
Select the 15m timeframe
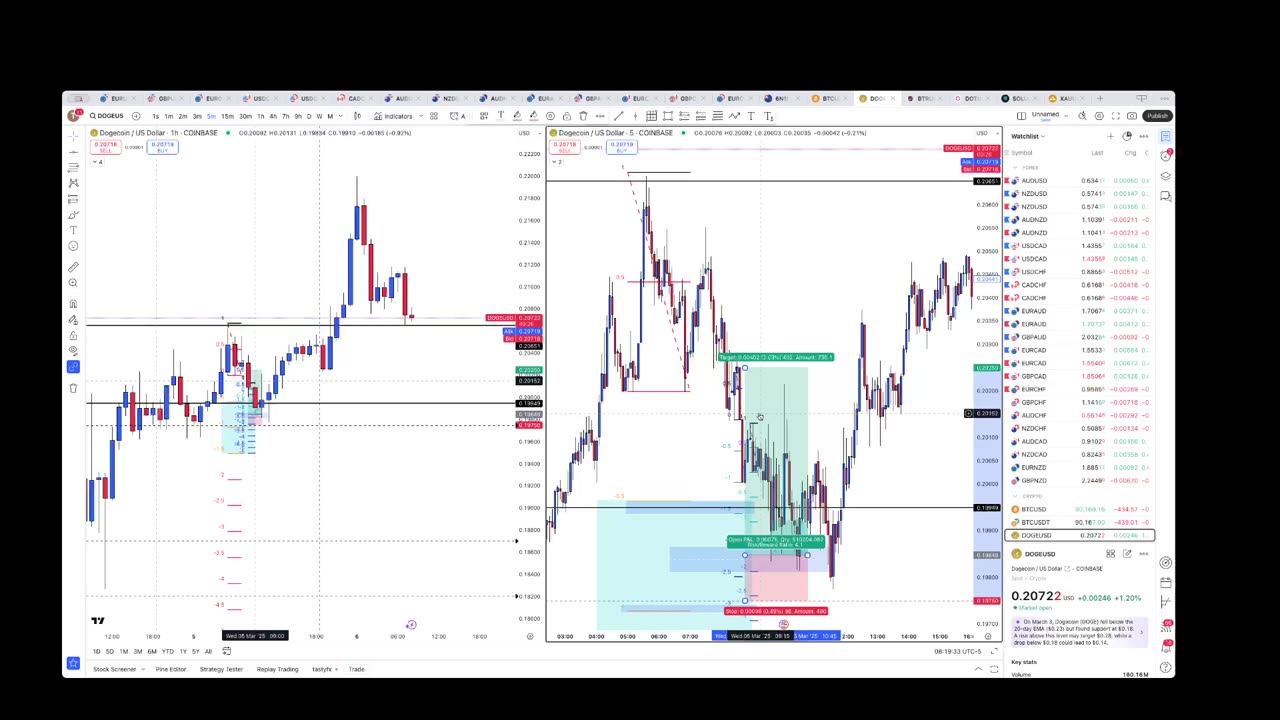(x=227, y=116)
